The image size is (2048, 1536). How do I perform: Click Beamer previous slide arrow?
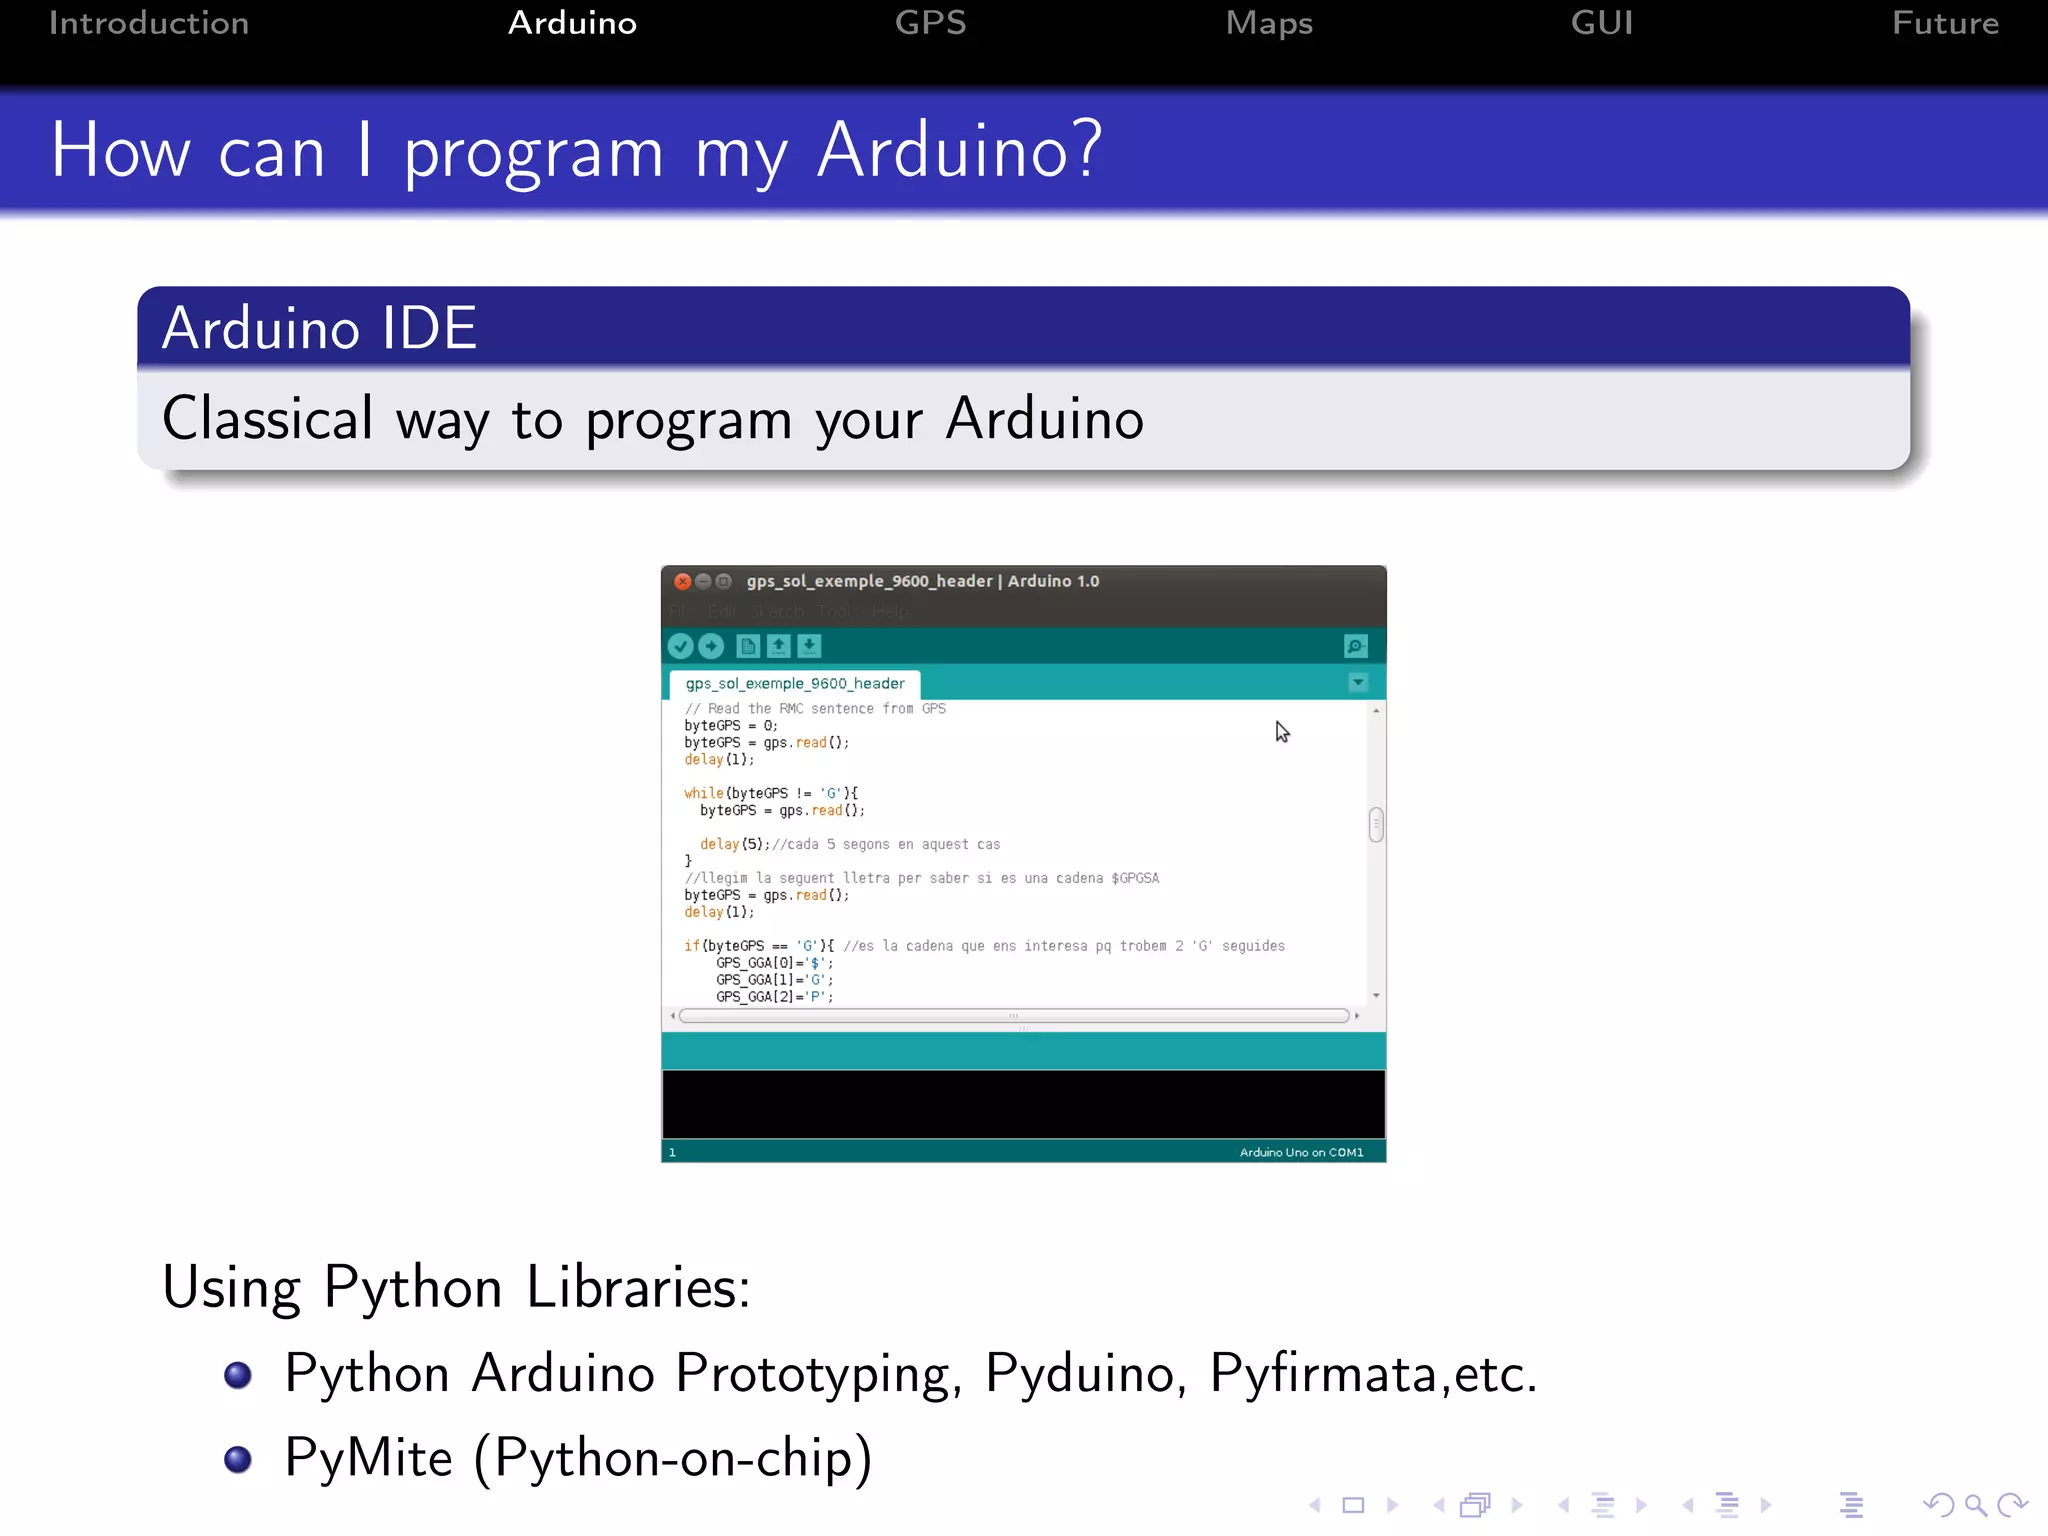click(1315, 1505)
